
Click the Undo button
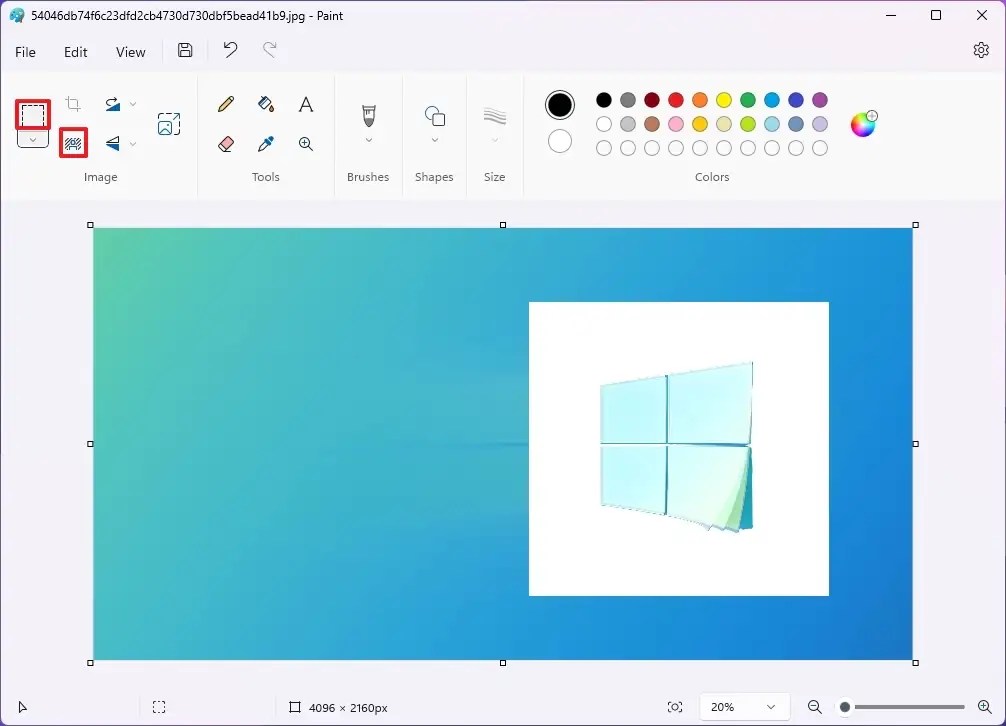click(229, 49)
